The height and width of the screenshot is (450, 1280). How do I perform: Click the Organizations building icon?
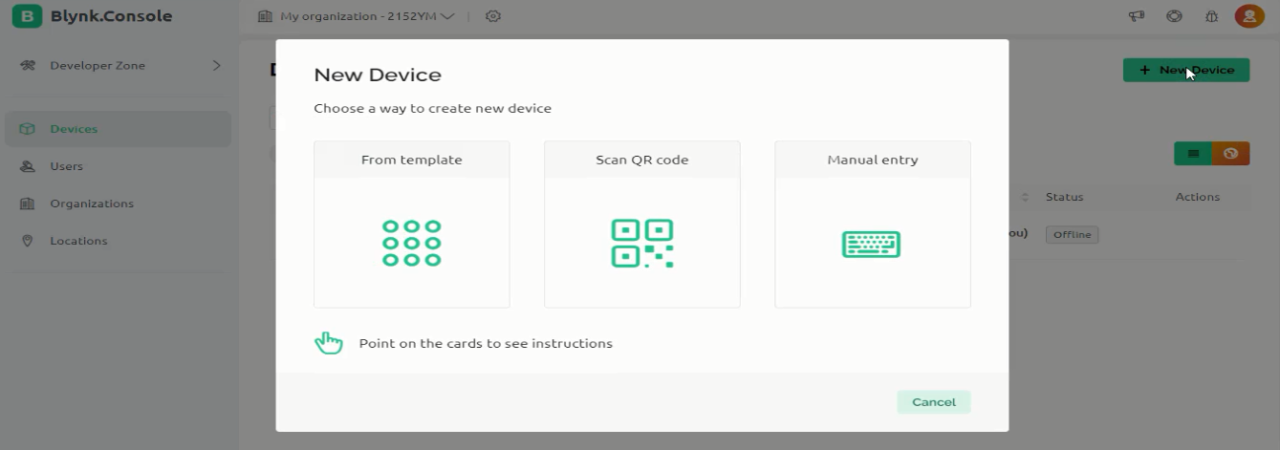point(28,203)
